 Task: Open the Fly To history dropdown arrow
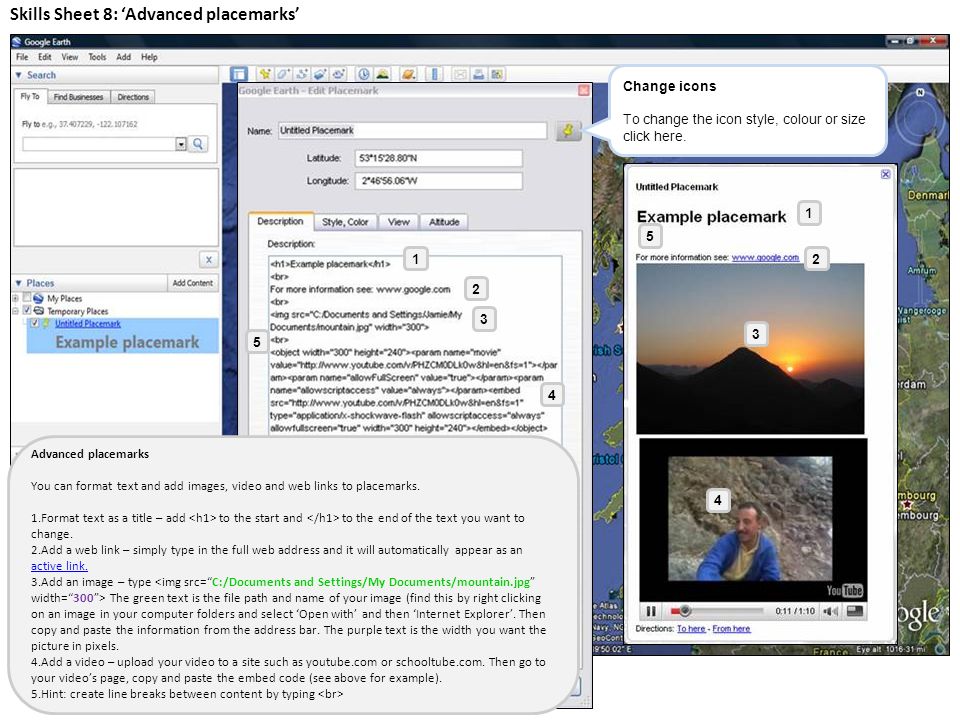pos(181,144)
